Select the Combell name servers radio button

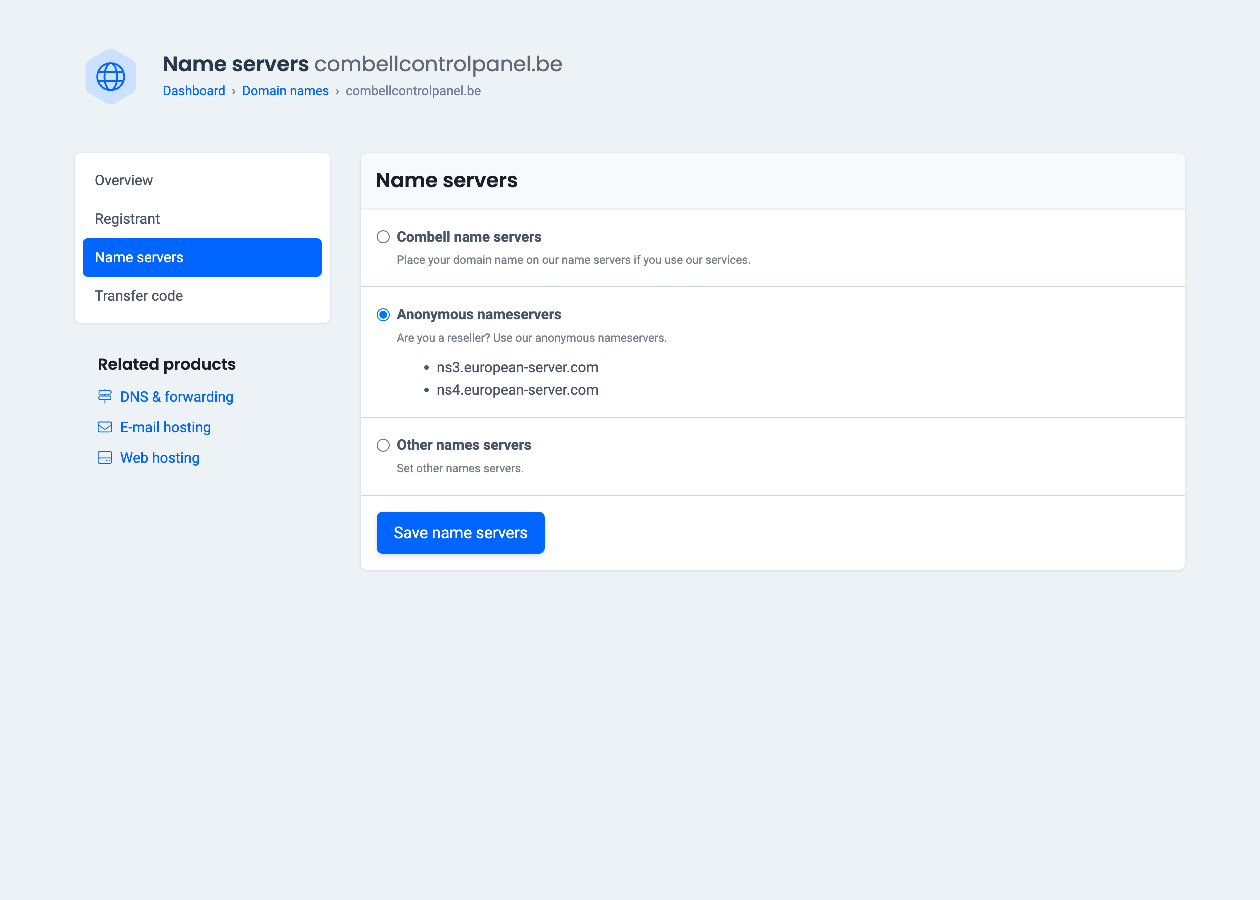click(x=383, y=237)
